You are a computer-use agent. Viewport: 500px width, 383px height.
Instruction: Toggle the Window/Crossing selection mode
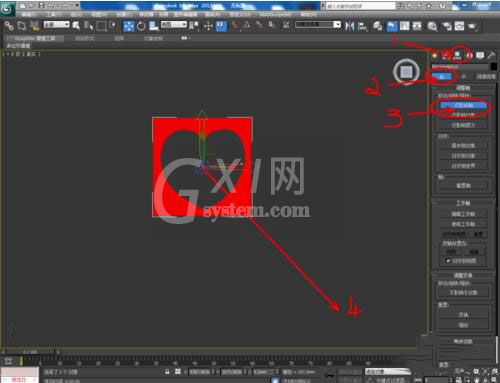point(113,26)
